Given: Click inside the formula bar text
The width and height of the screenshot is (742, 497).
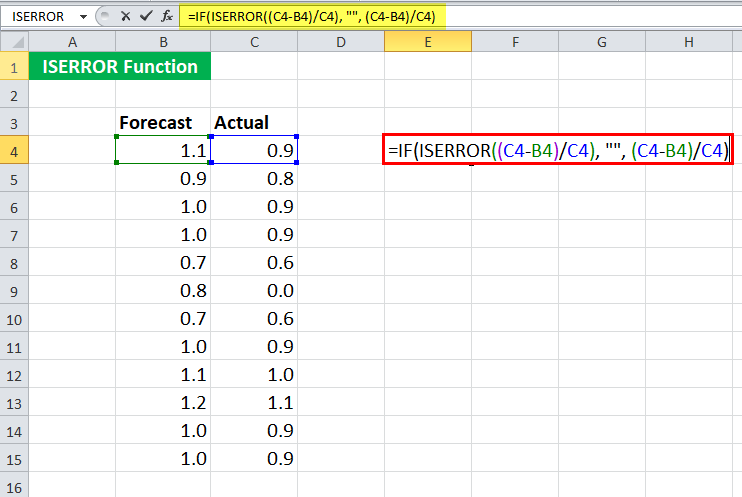Looking at the screenshot, I should point(311,17).
